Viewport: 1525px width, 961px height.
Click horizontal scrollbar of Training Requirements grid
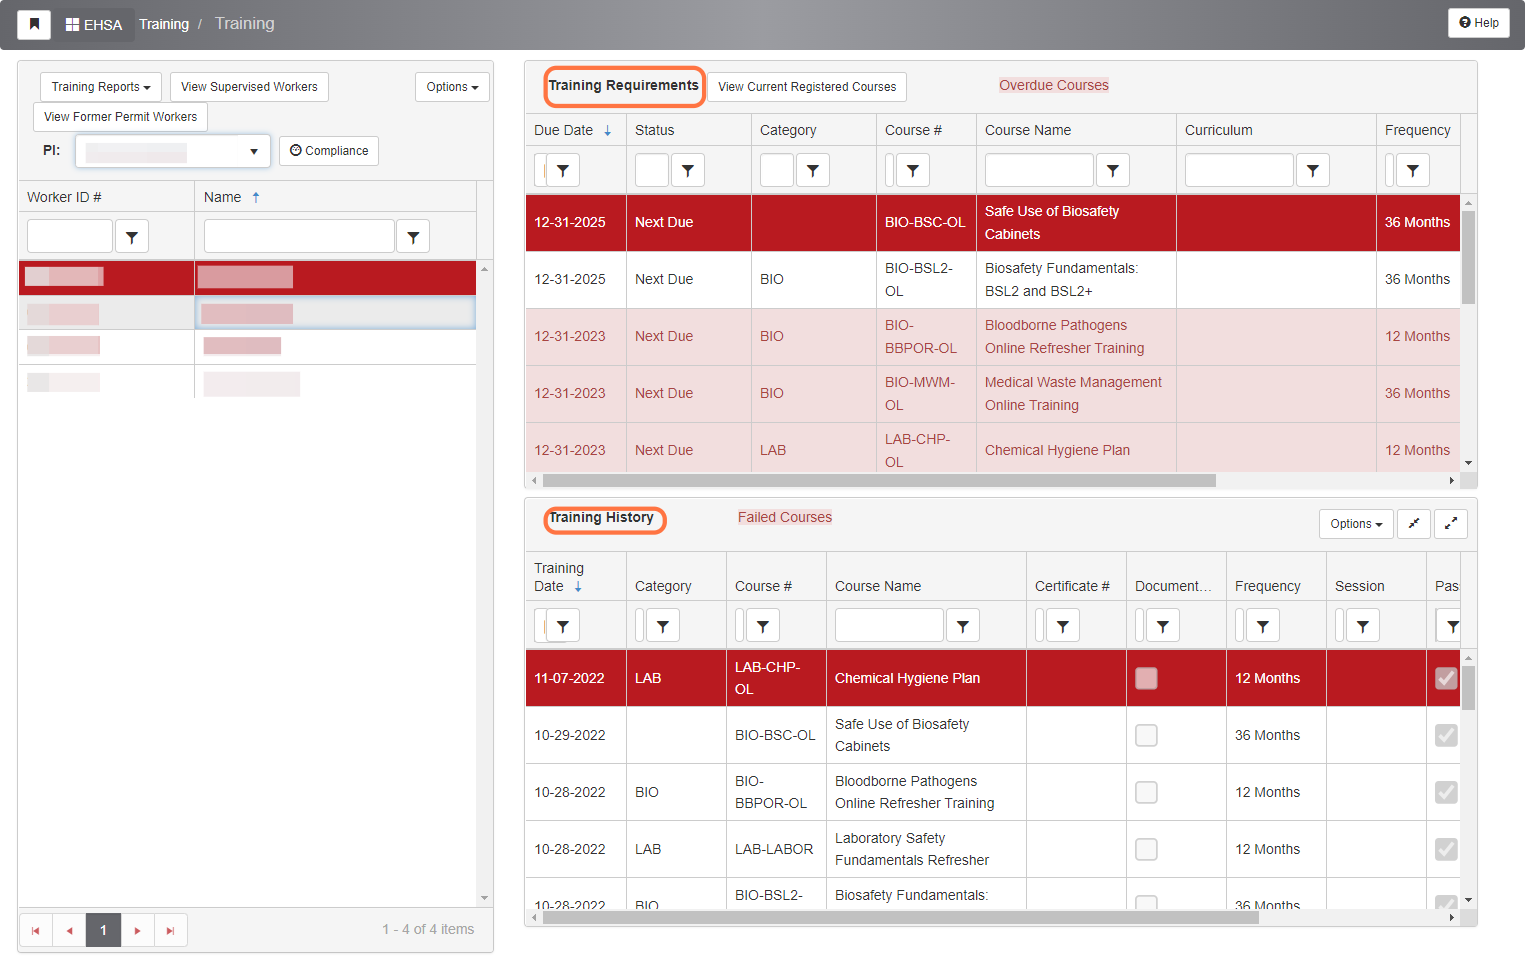point(879,481)
